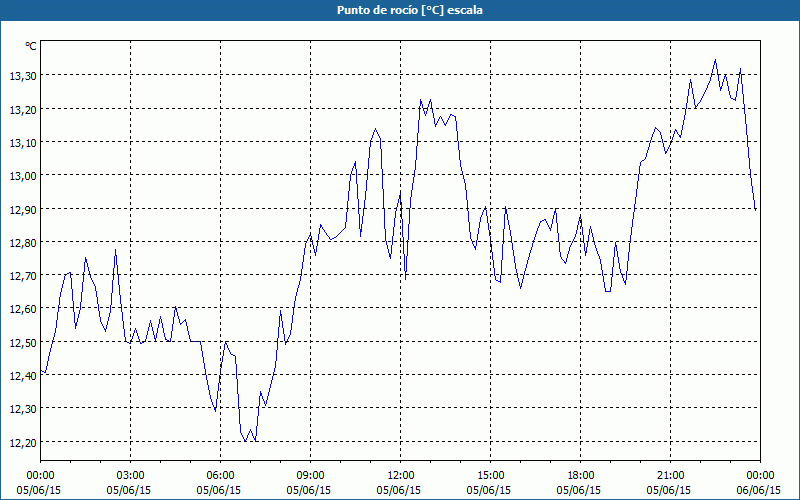Click the "15:00" time label
This screenshot has height=500, width=800.
click(x=490, y=476)
